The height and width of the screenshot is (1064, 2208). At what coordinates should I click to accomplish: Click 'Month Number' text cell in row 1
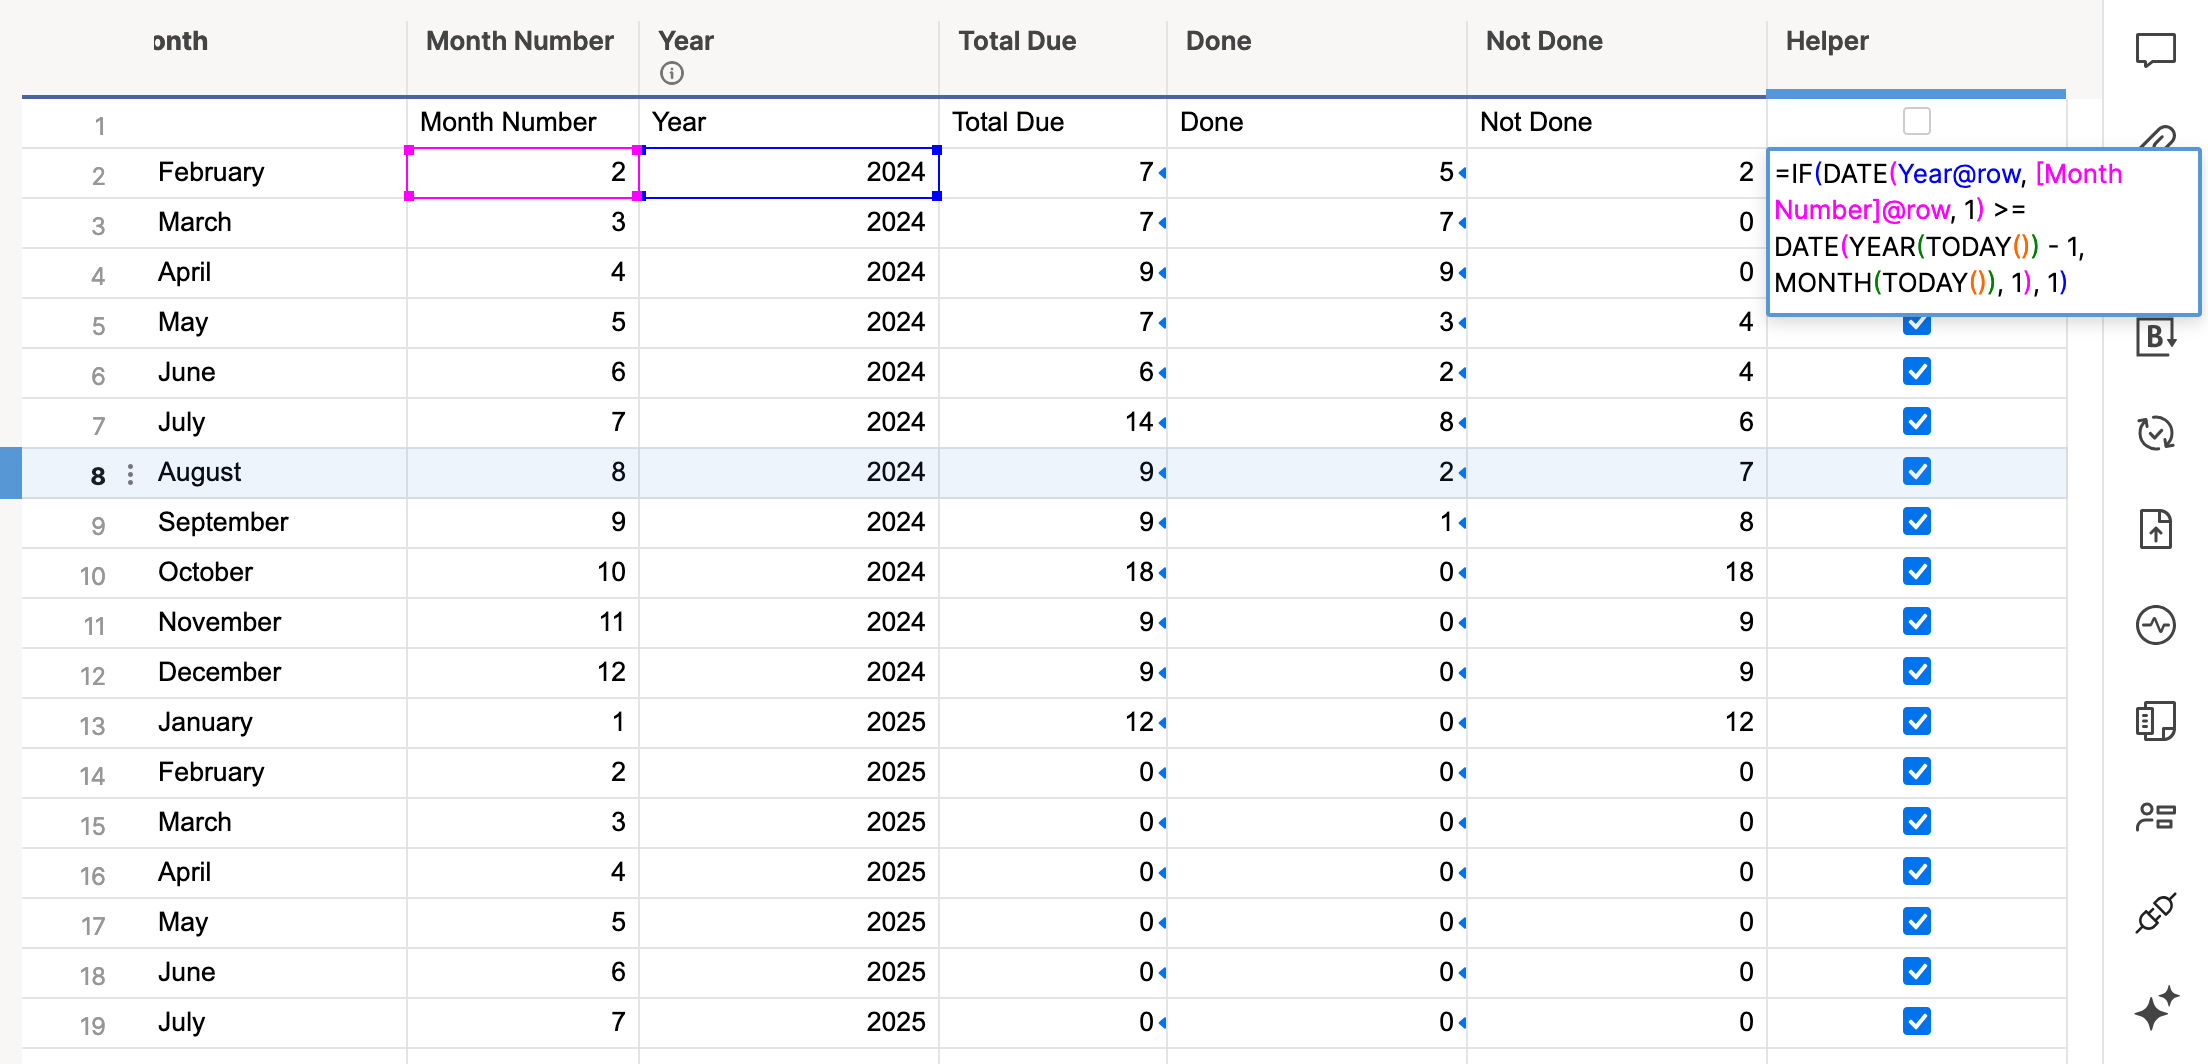click(508, 122)
